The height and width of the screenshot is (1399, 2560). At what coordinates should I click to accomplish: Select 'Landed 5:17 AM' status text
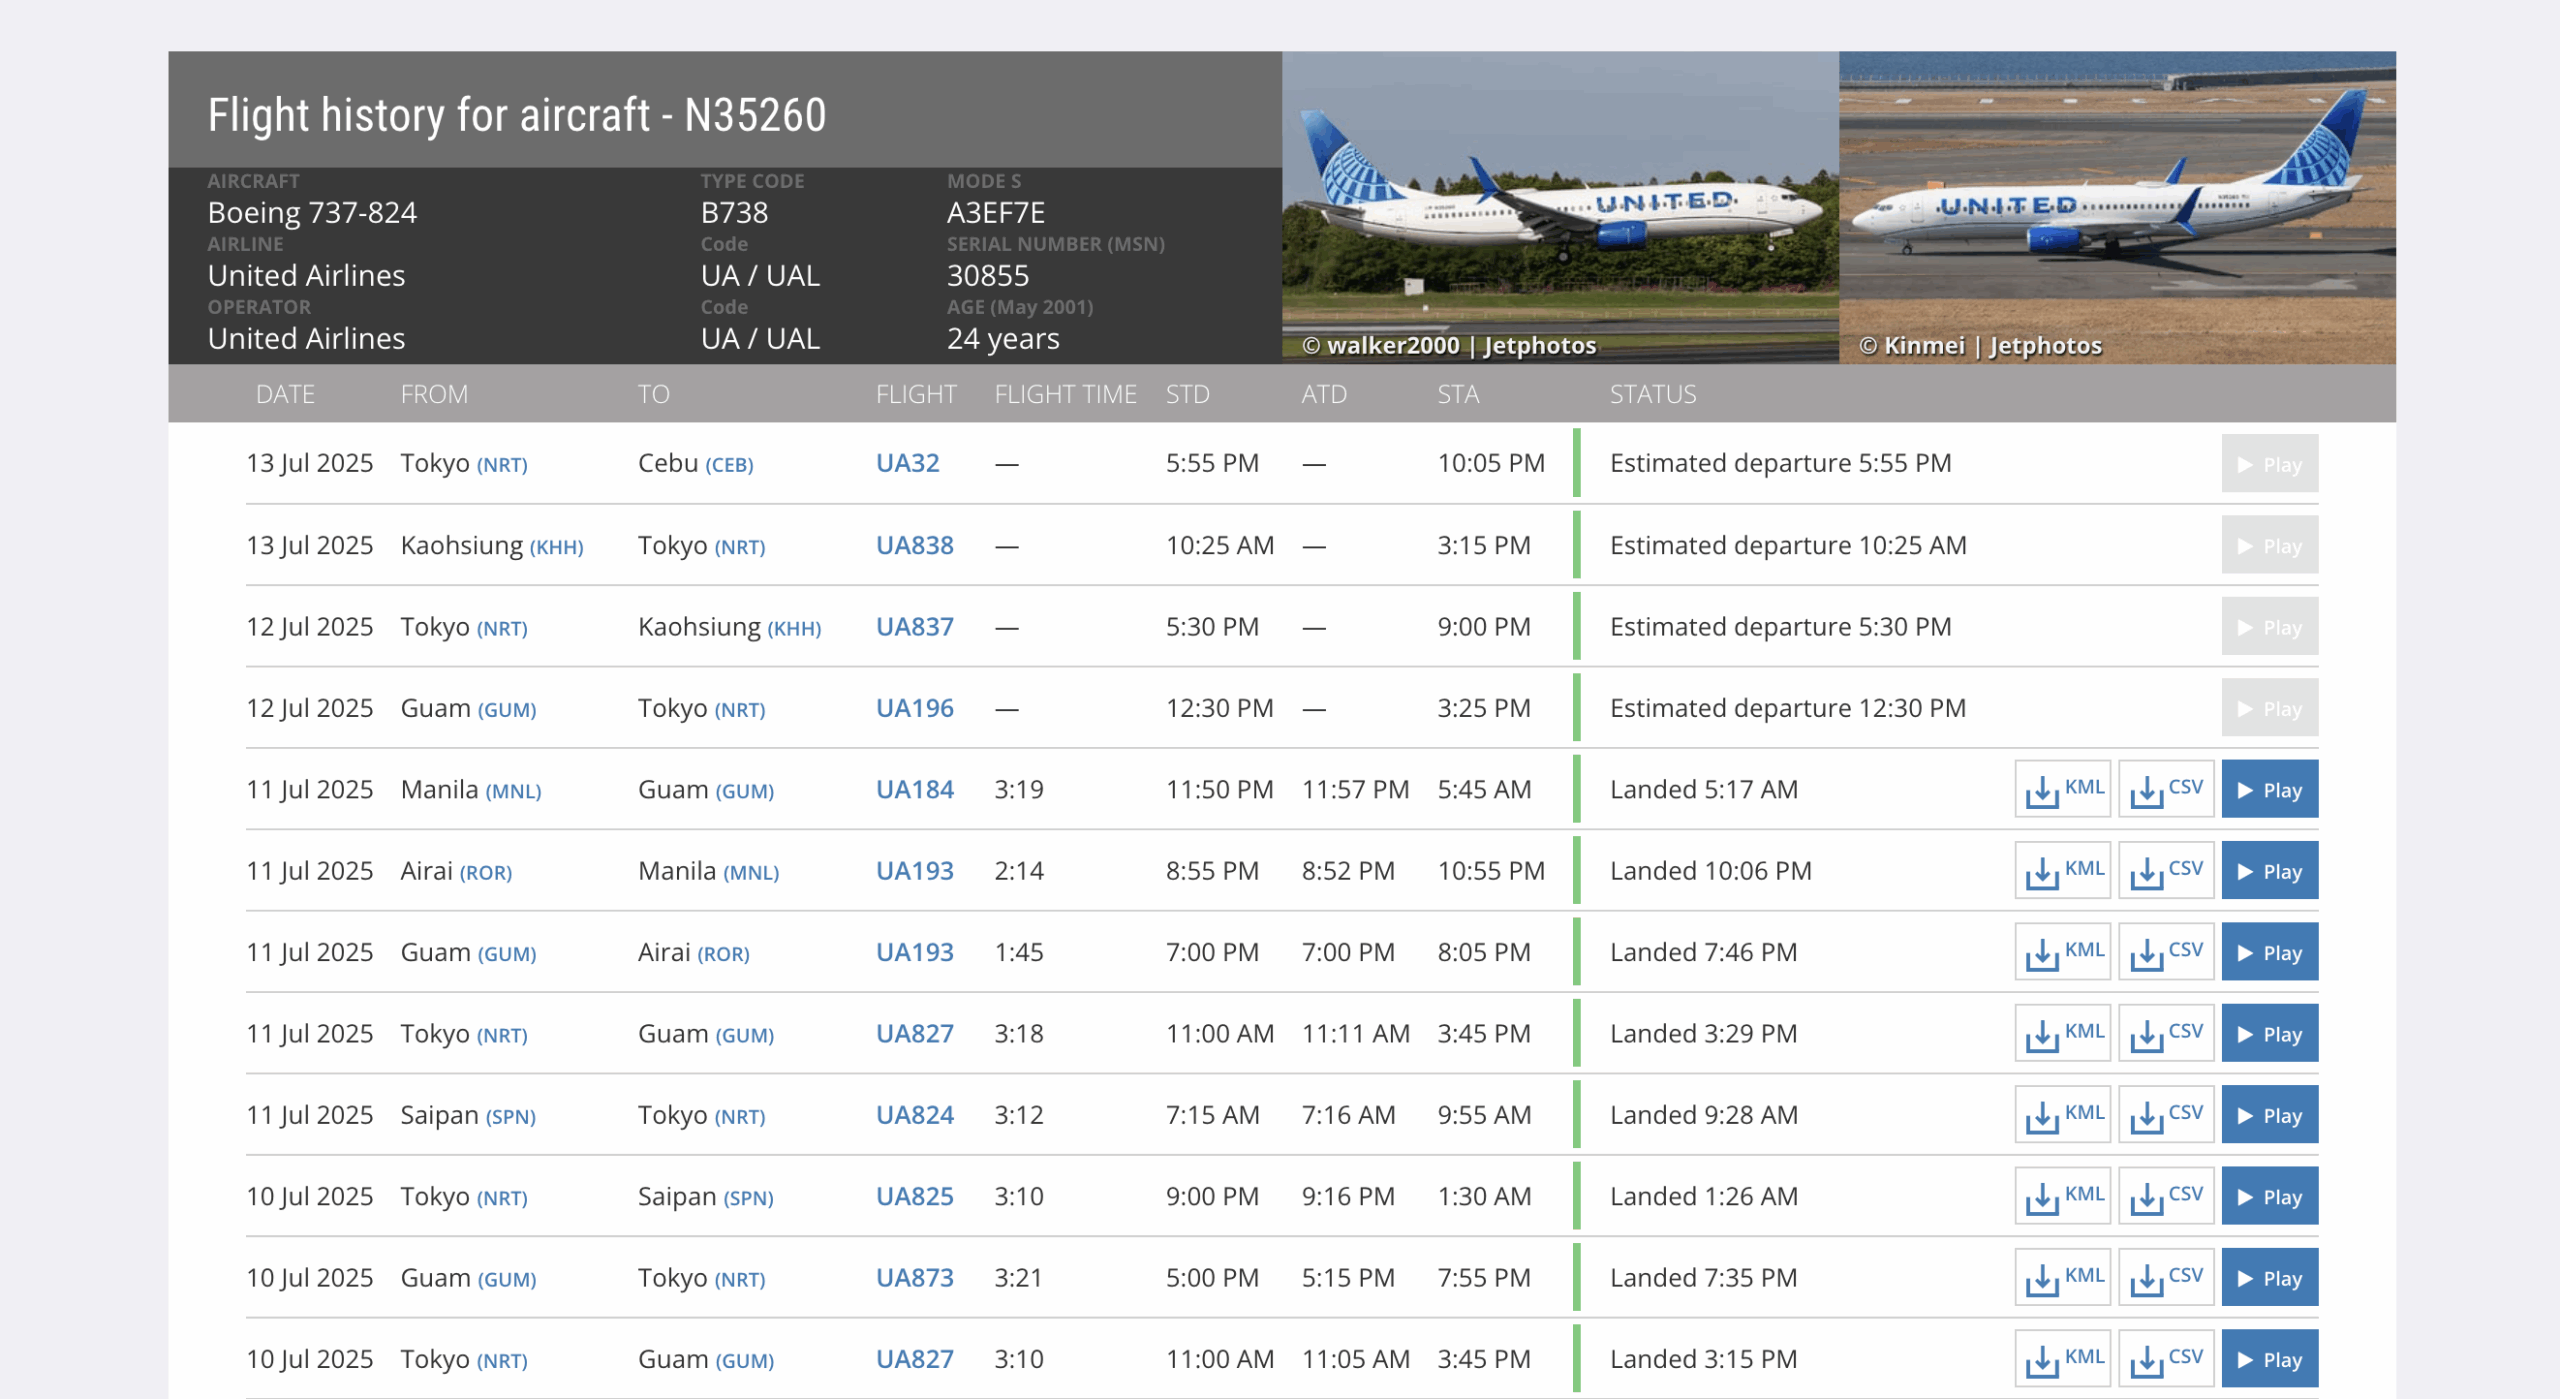click(1703, 789)
